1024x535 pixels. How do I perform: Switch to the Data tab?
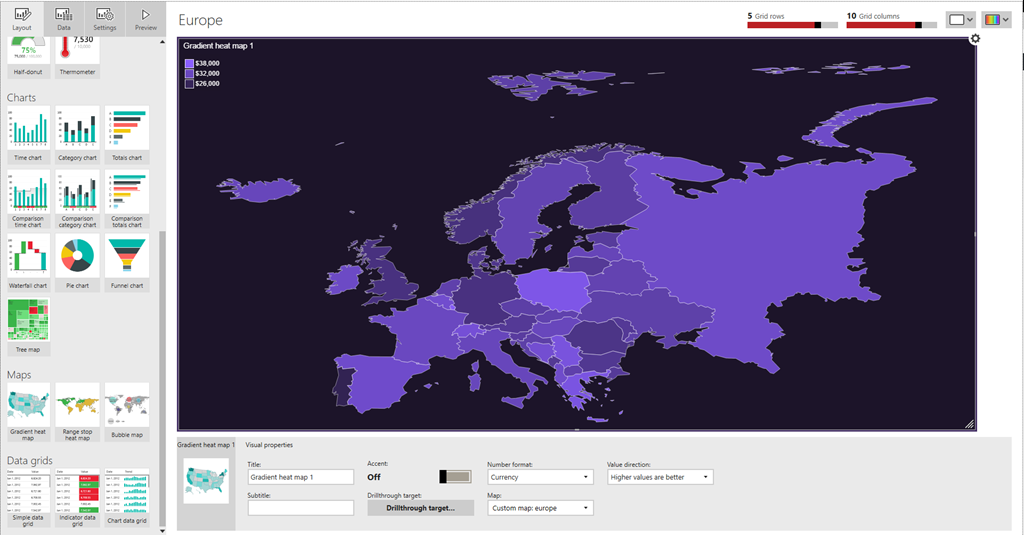[x=63, y=18]
